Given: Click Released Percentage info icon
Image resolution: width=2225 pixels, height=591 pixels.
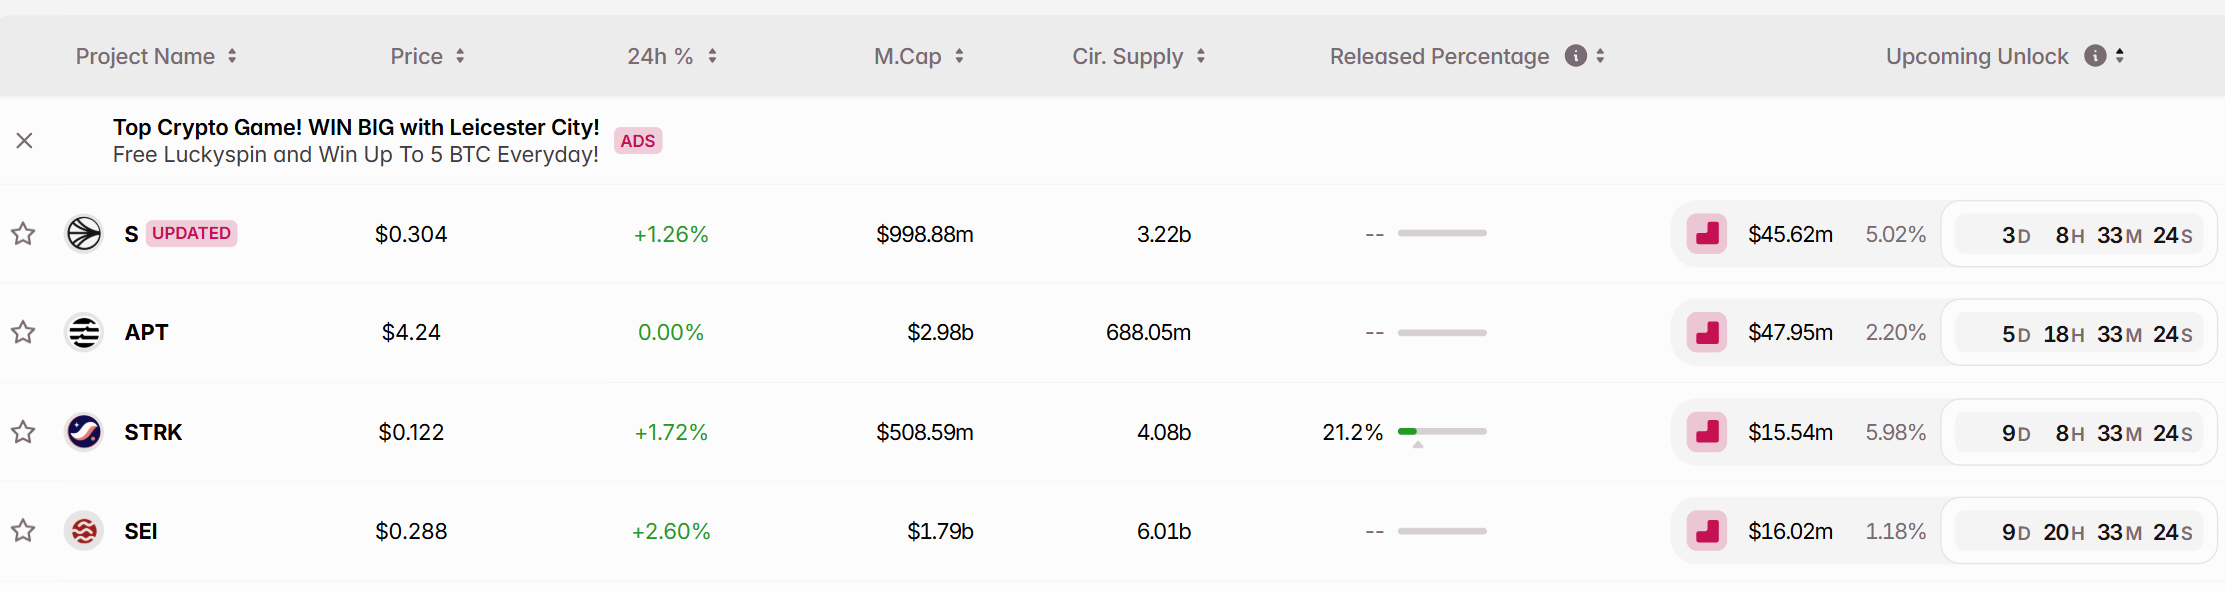Looking at the screenshot, I should 1576,56.
